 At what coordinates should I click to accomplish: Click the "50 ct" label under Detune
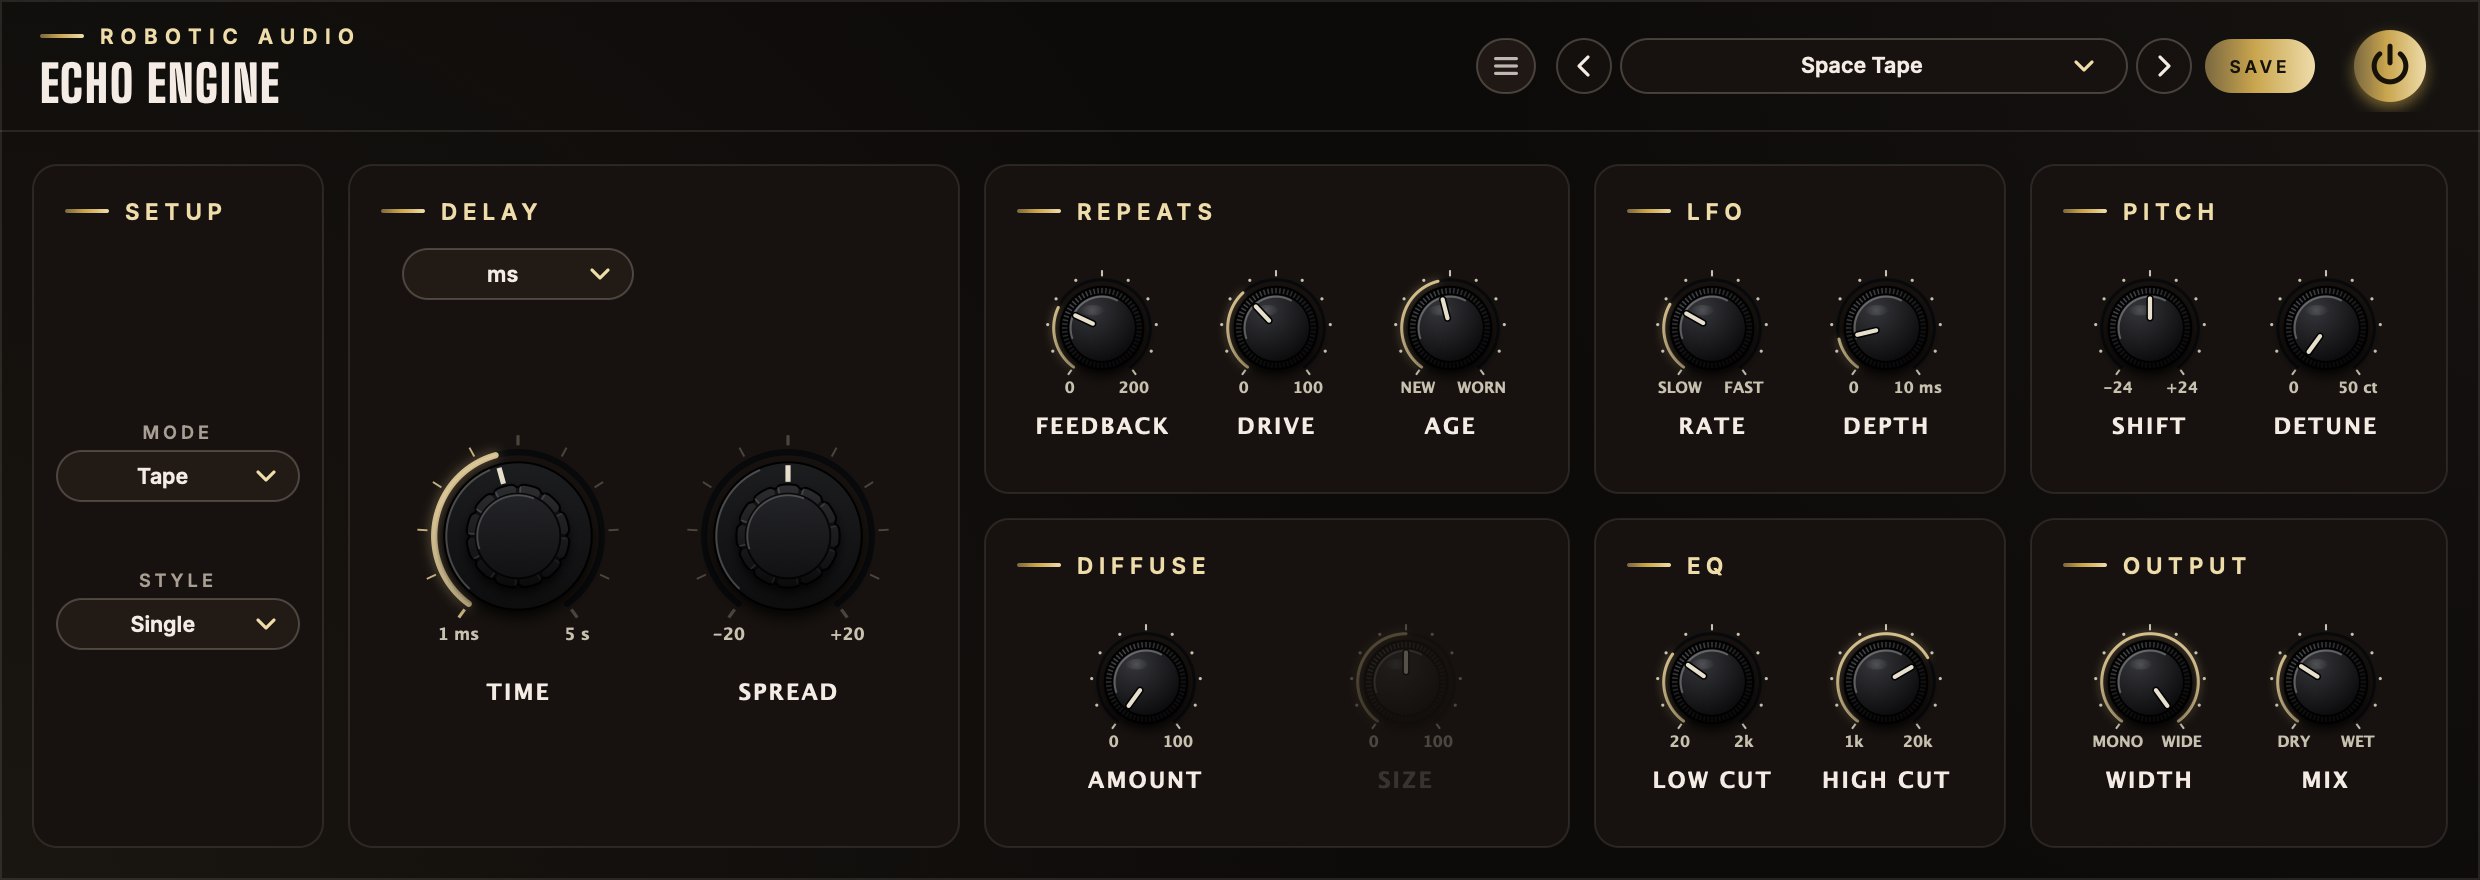[x=2357, y=387]
